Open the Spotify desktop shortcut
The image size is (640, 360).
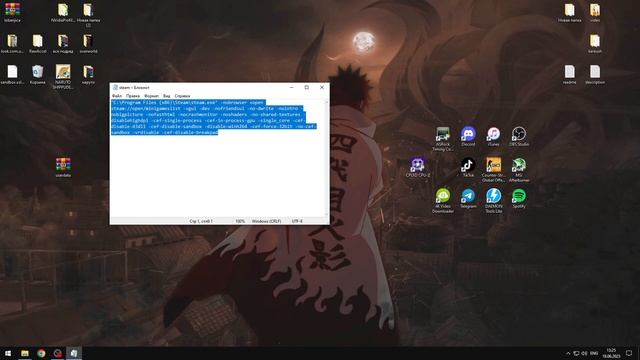pyautogui.click(x=519, y=198)
